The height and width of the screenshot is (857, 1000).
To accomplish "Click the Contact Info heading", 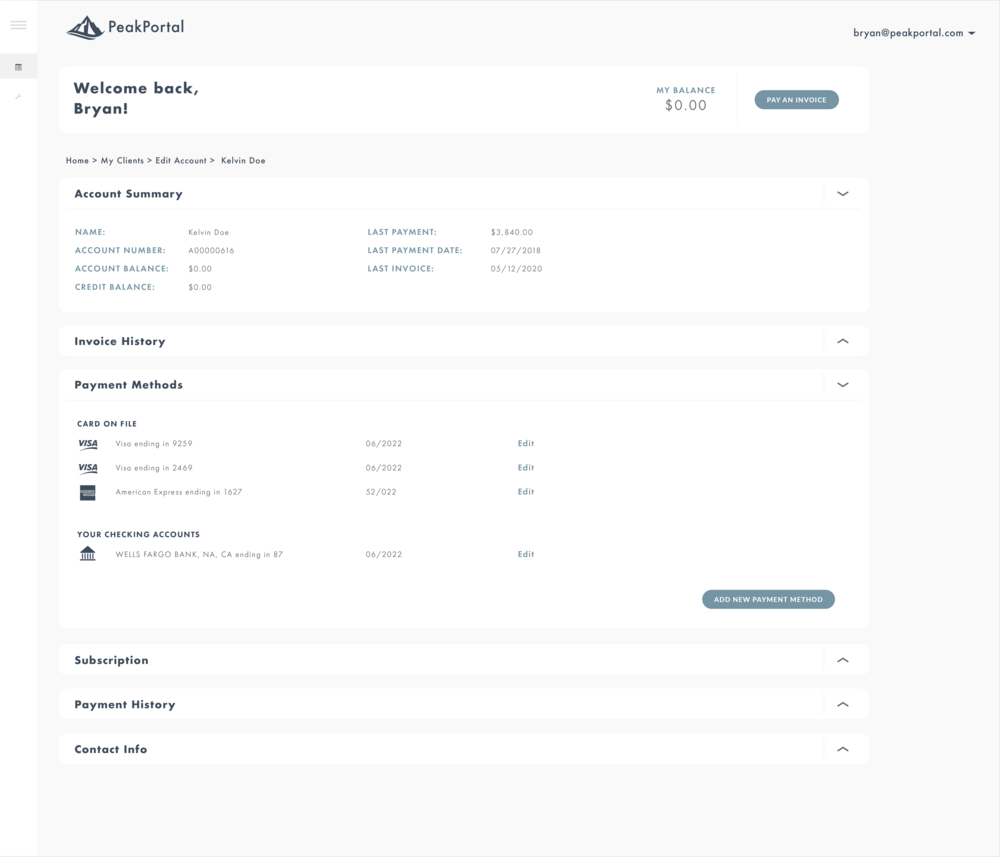I will tap(111, 749).
